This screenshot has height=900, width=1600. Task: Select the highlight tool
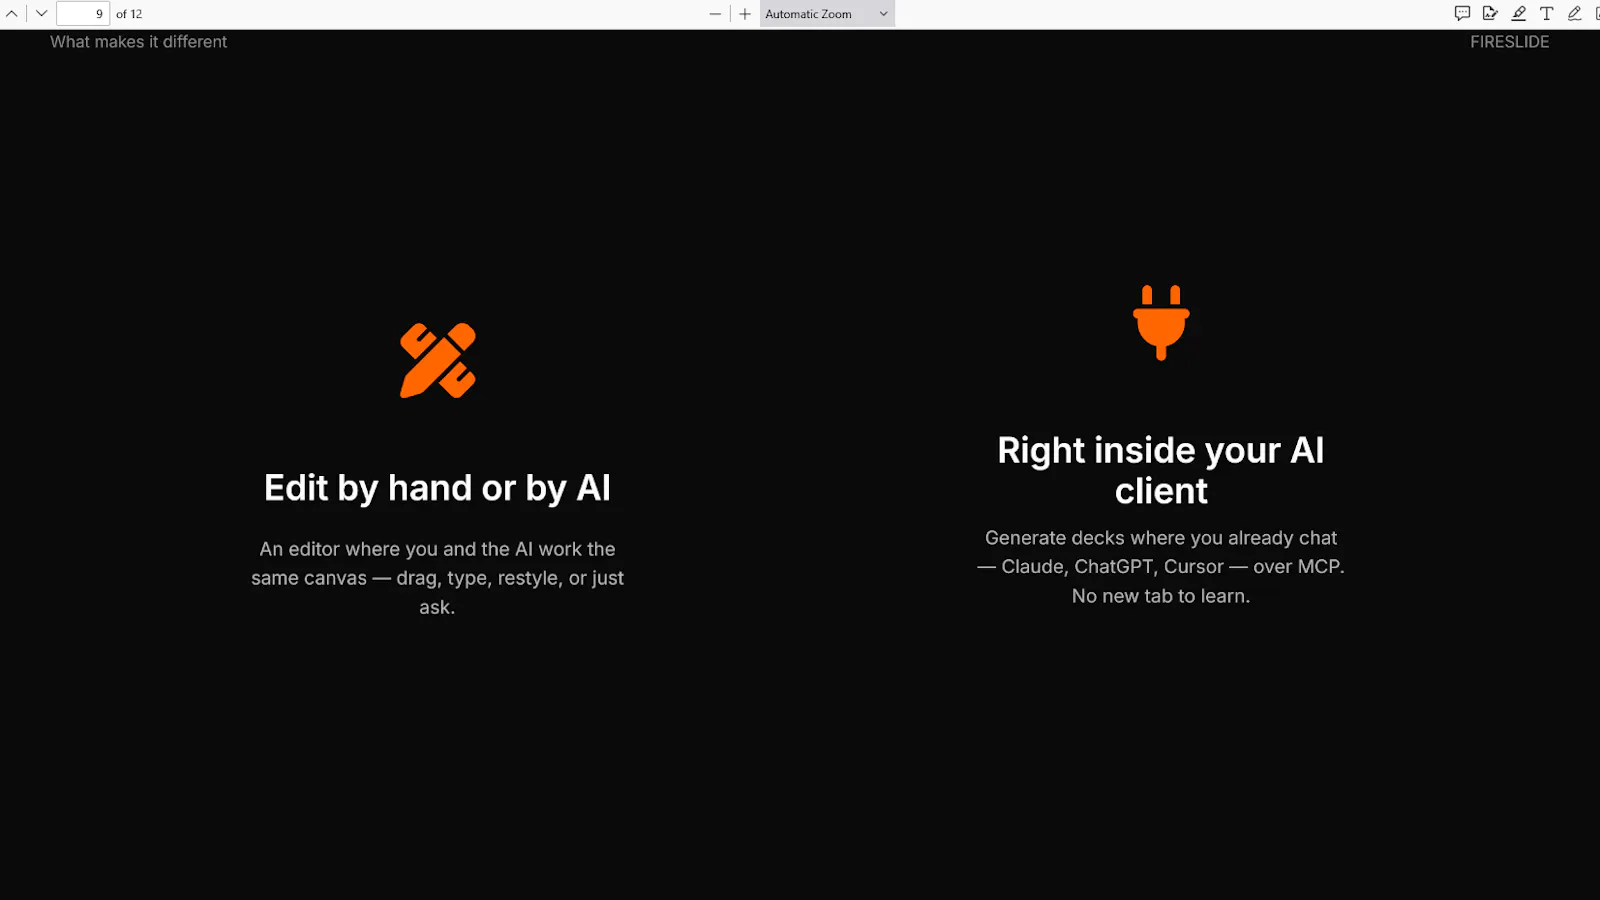[x=1518, y=13]
